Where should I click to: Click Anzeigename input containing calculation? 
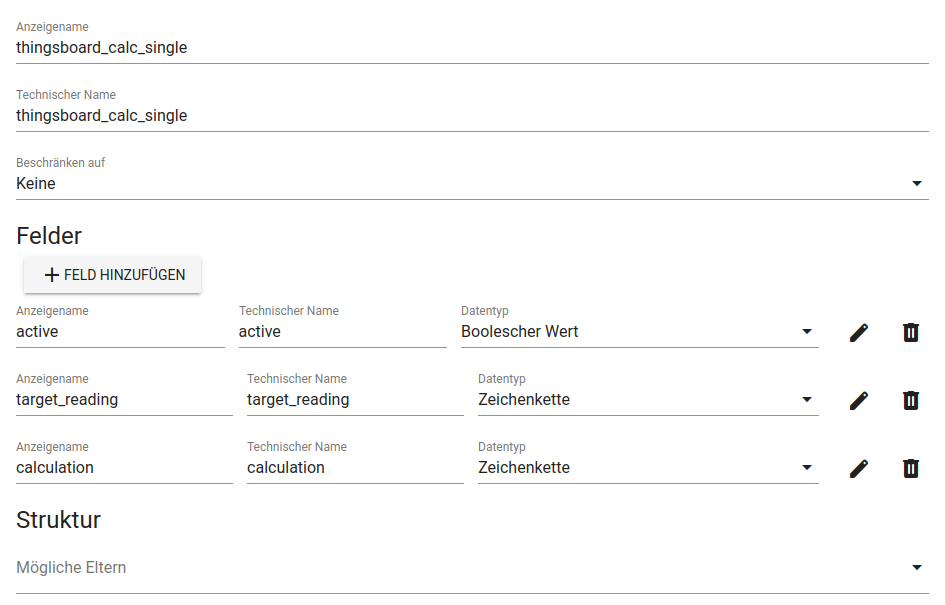[124, 468]
